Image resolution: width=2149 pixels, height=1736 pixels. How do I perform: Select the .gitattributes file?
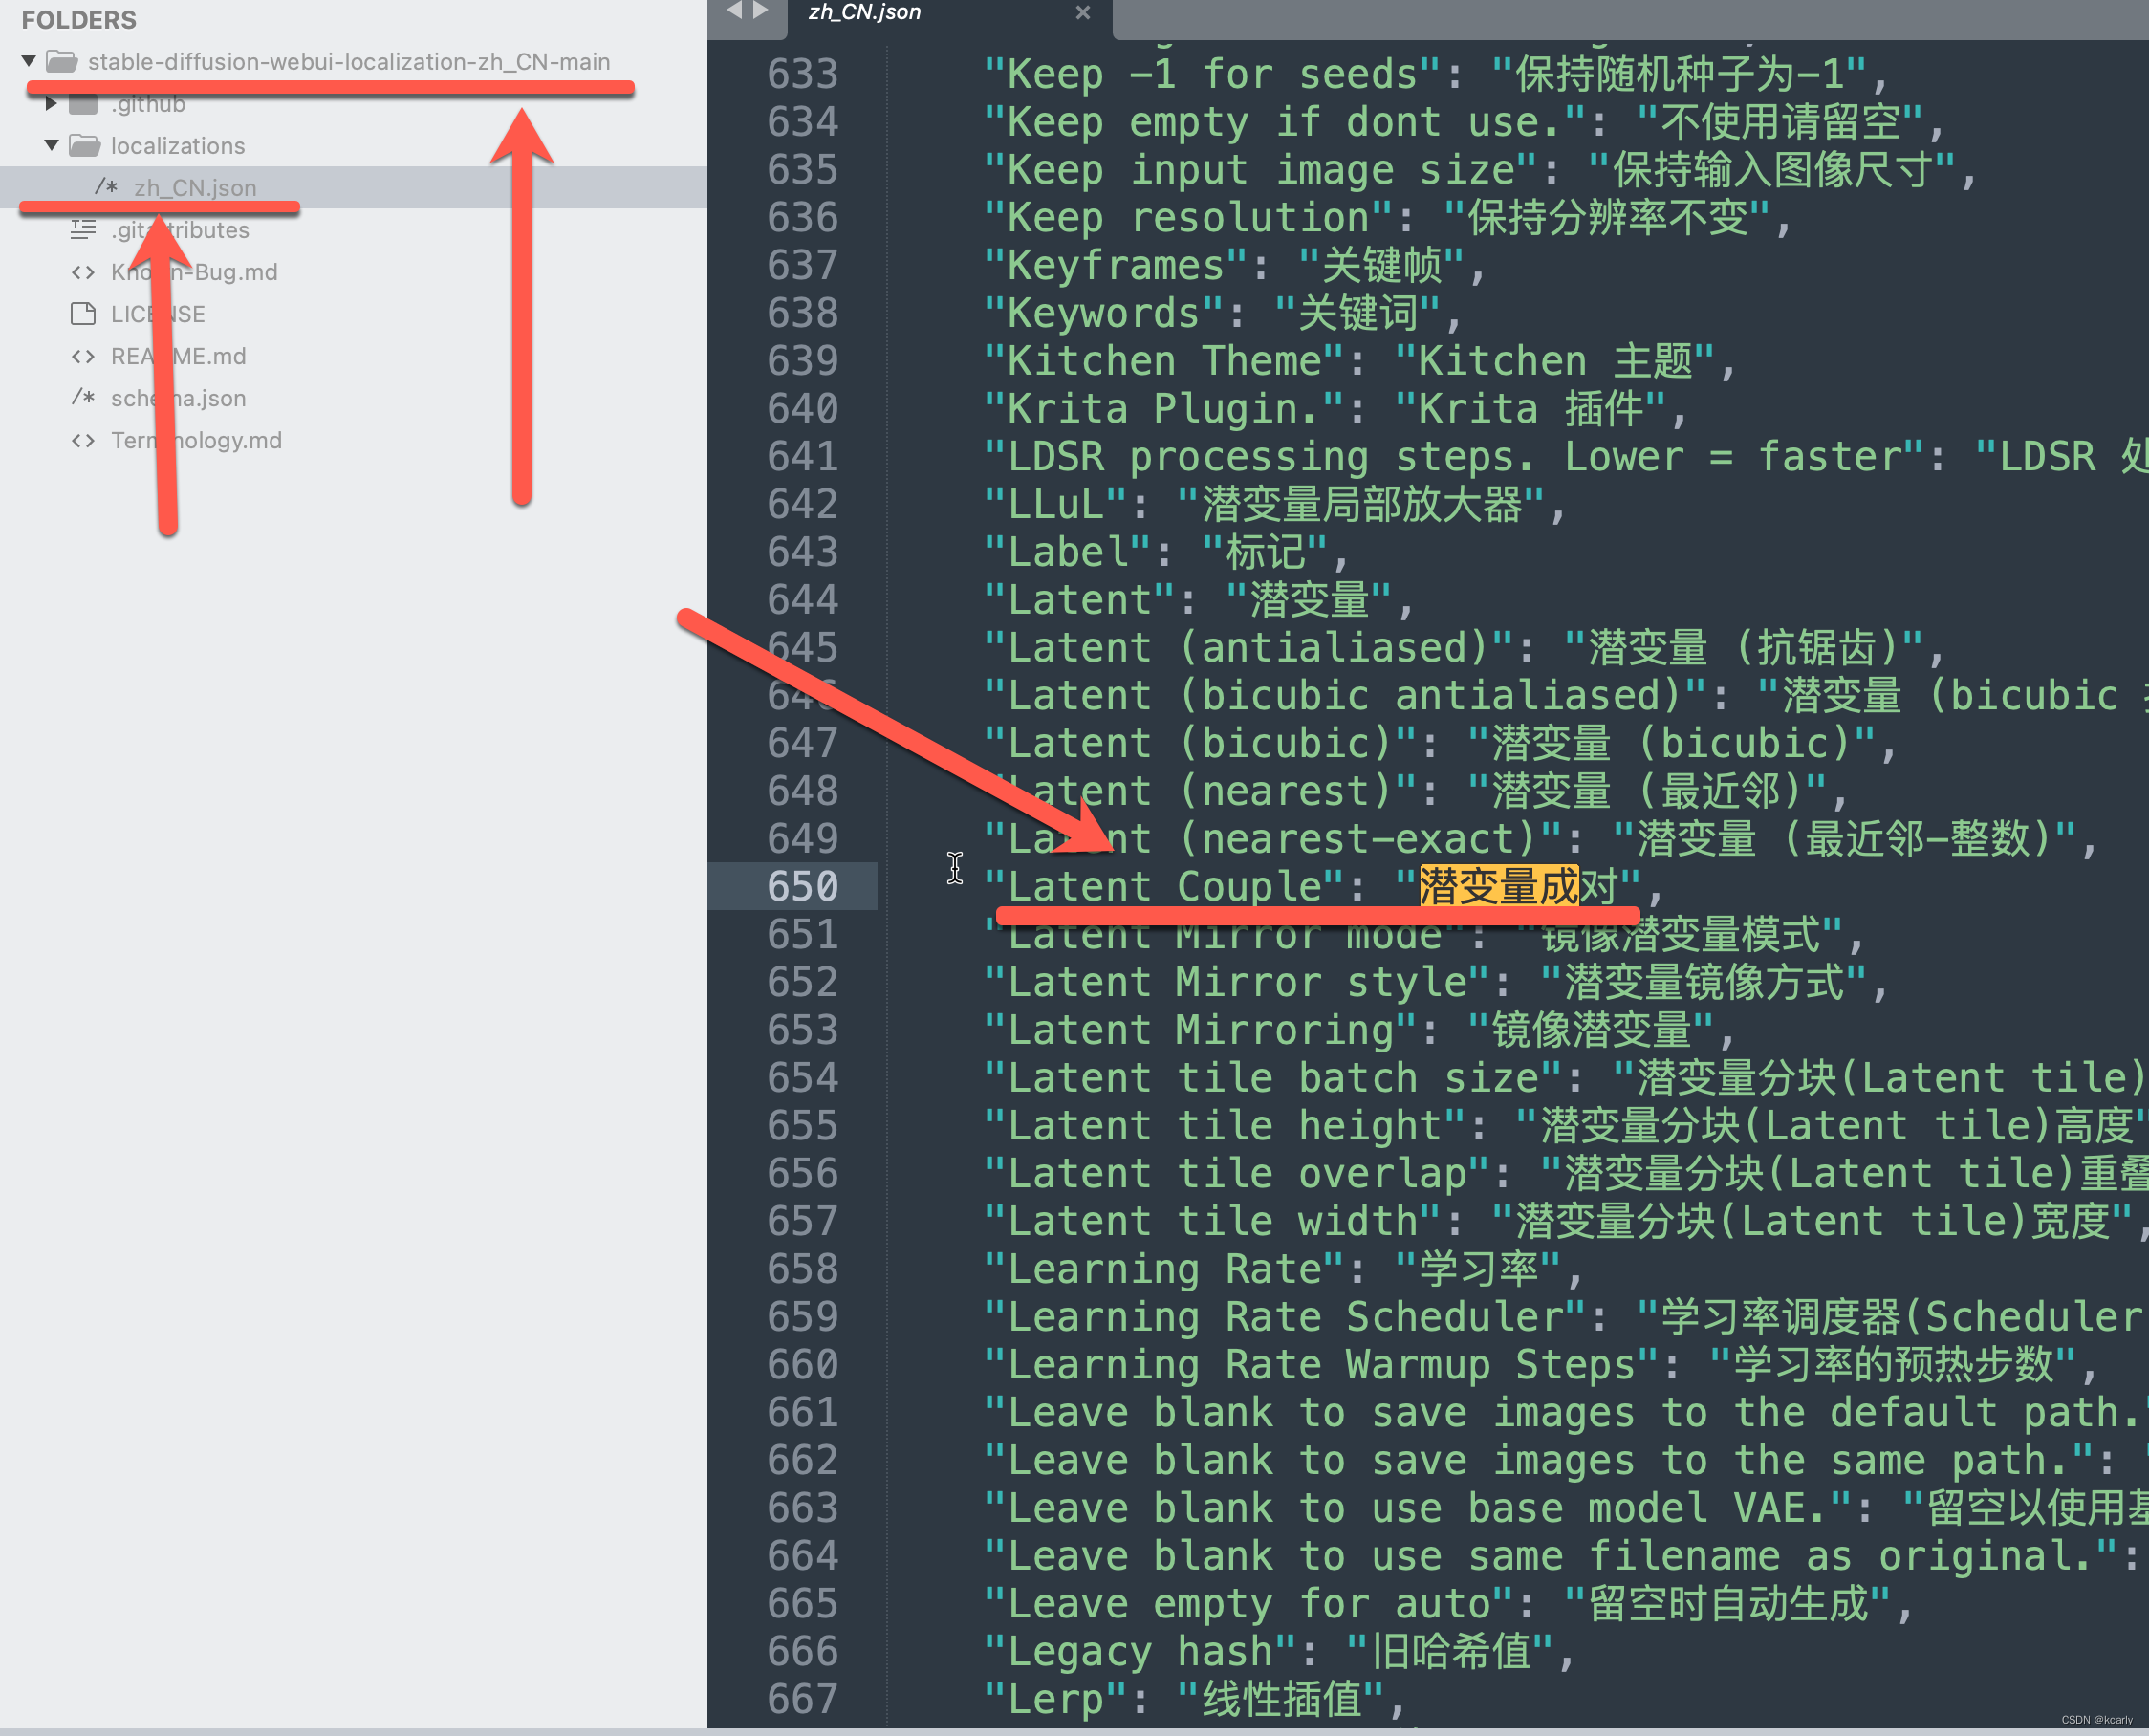click(177, 227)
